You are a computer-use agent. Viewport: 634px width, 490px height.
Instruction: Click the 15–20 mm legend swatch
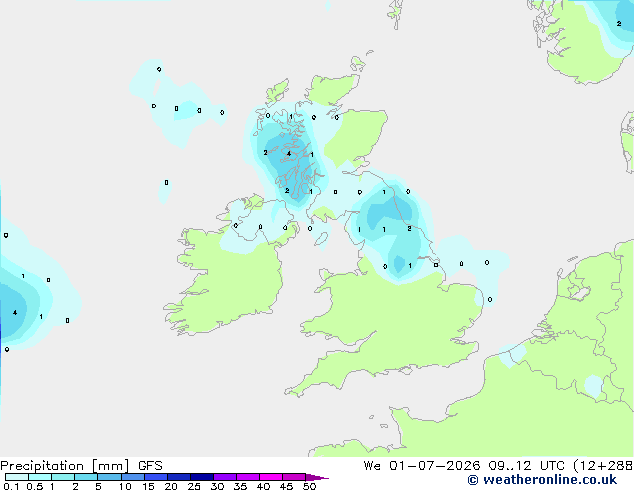coord(156,477)
